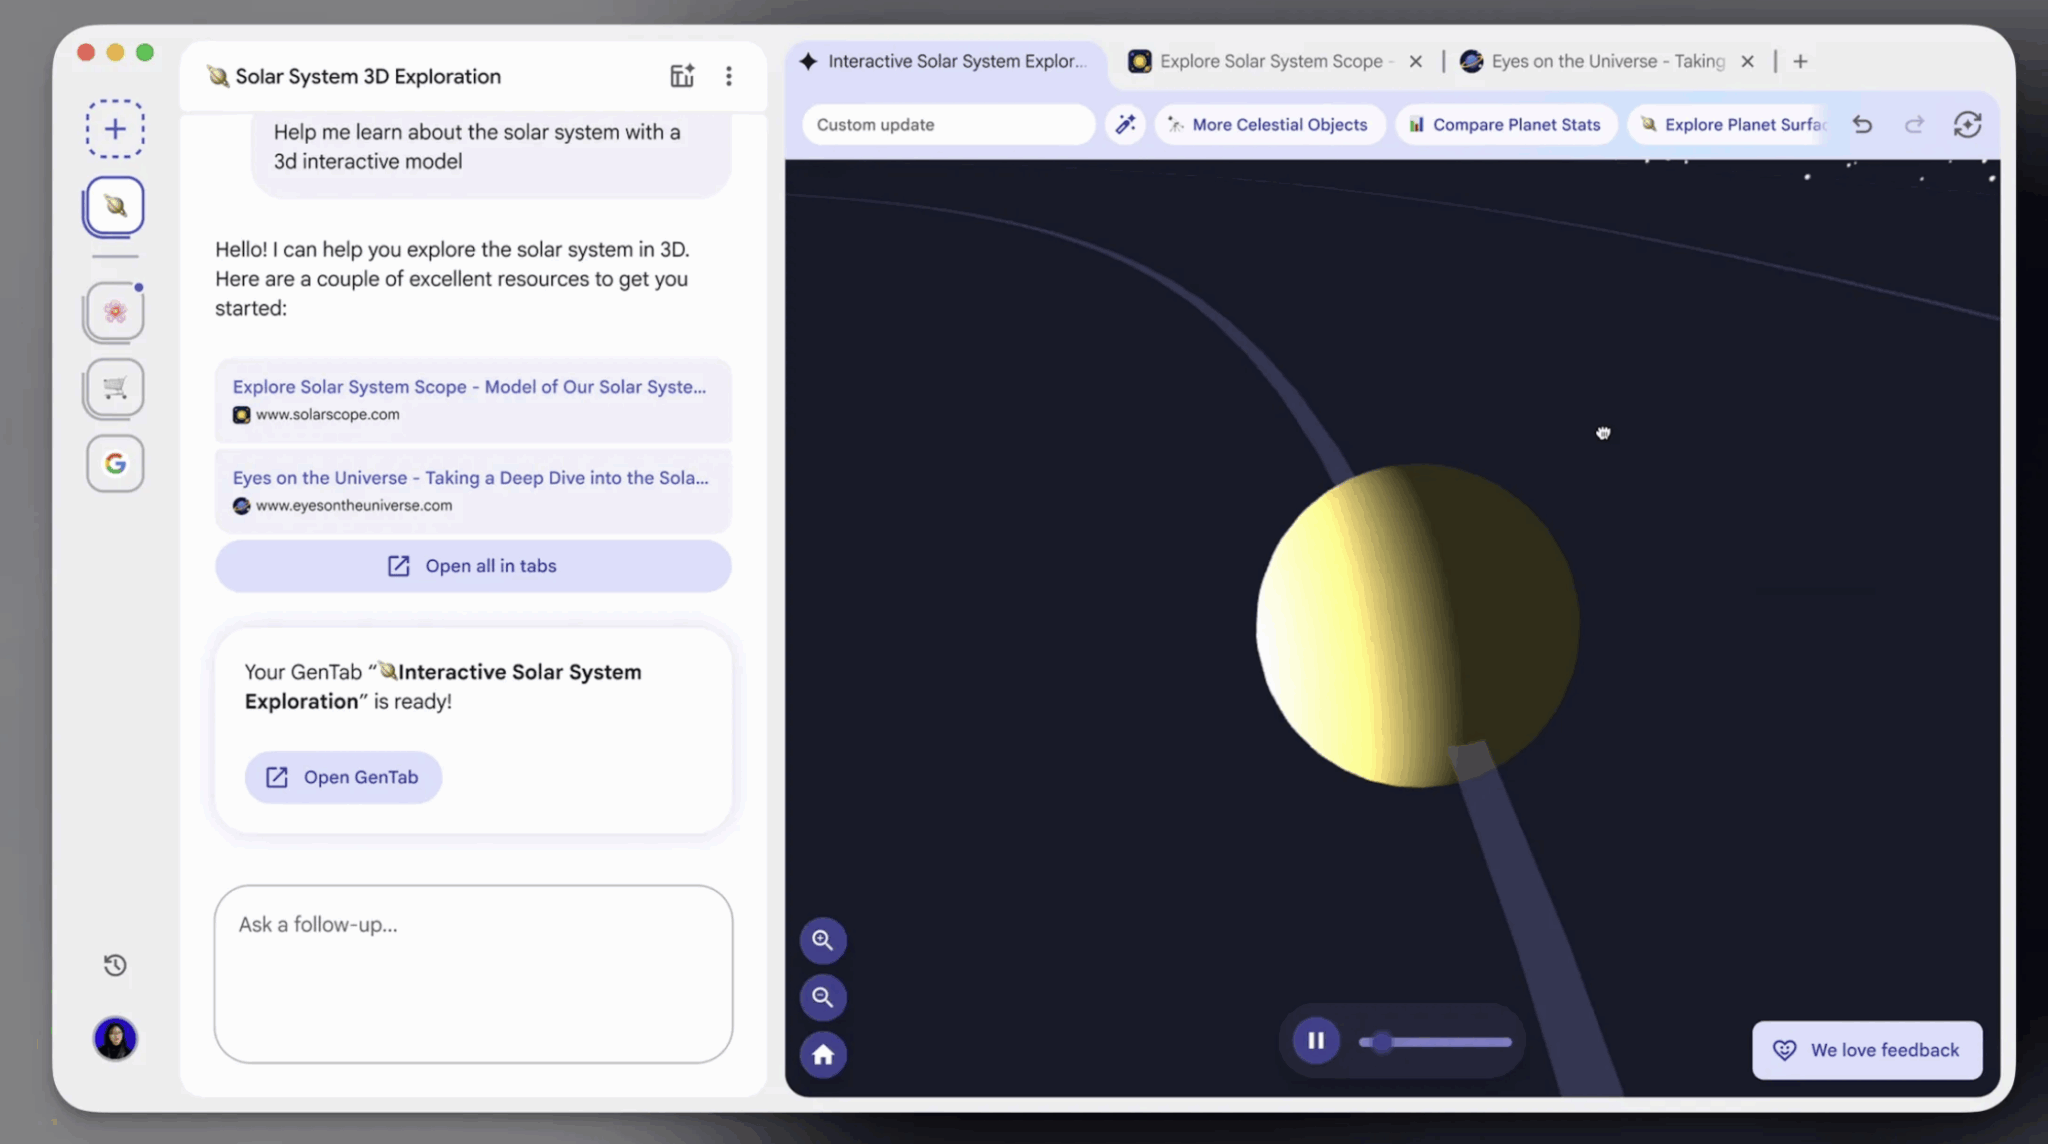Open the three-dot menu for the conversation
2048x1144 pixels.
coord(730,76)
